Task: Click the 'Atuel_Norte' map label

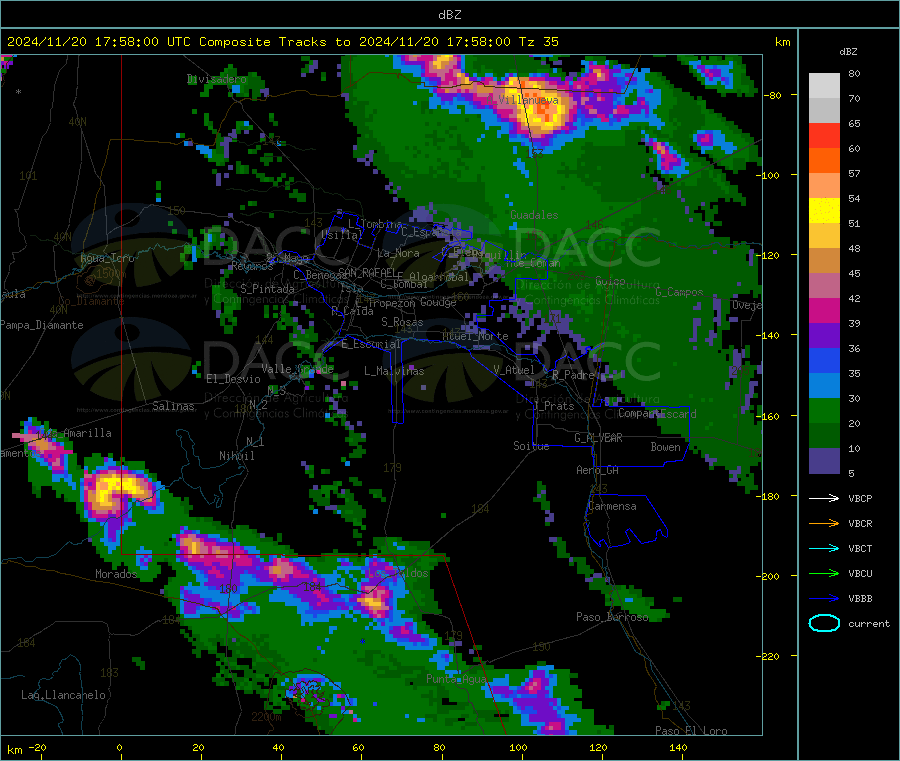Action: coord(475,336)
